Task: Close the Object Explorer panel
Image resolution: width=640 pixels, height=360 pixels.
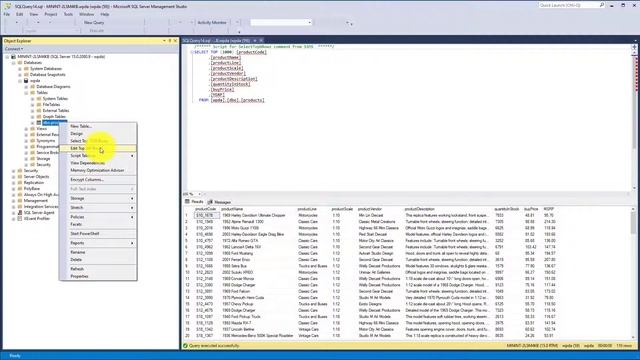Action: pos(176,41)
